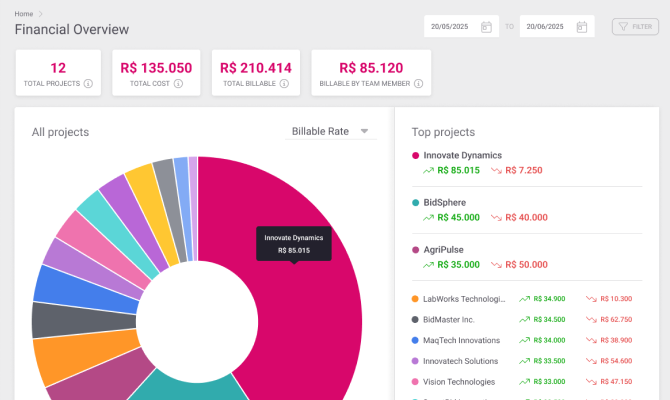Viewport: 670px width, 400px height.
Task: Click the start date field 20/05/2025
Action: point(451,27)
